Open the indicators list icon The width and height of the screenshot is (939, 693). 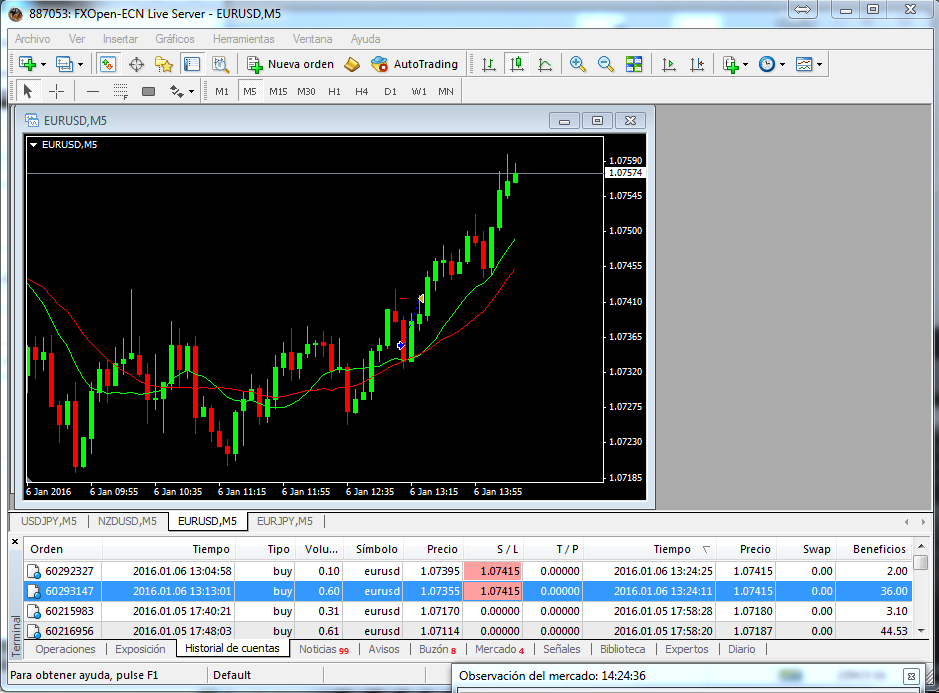click(x=731, y=64)
